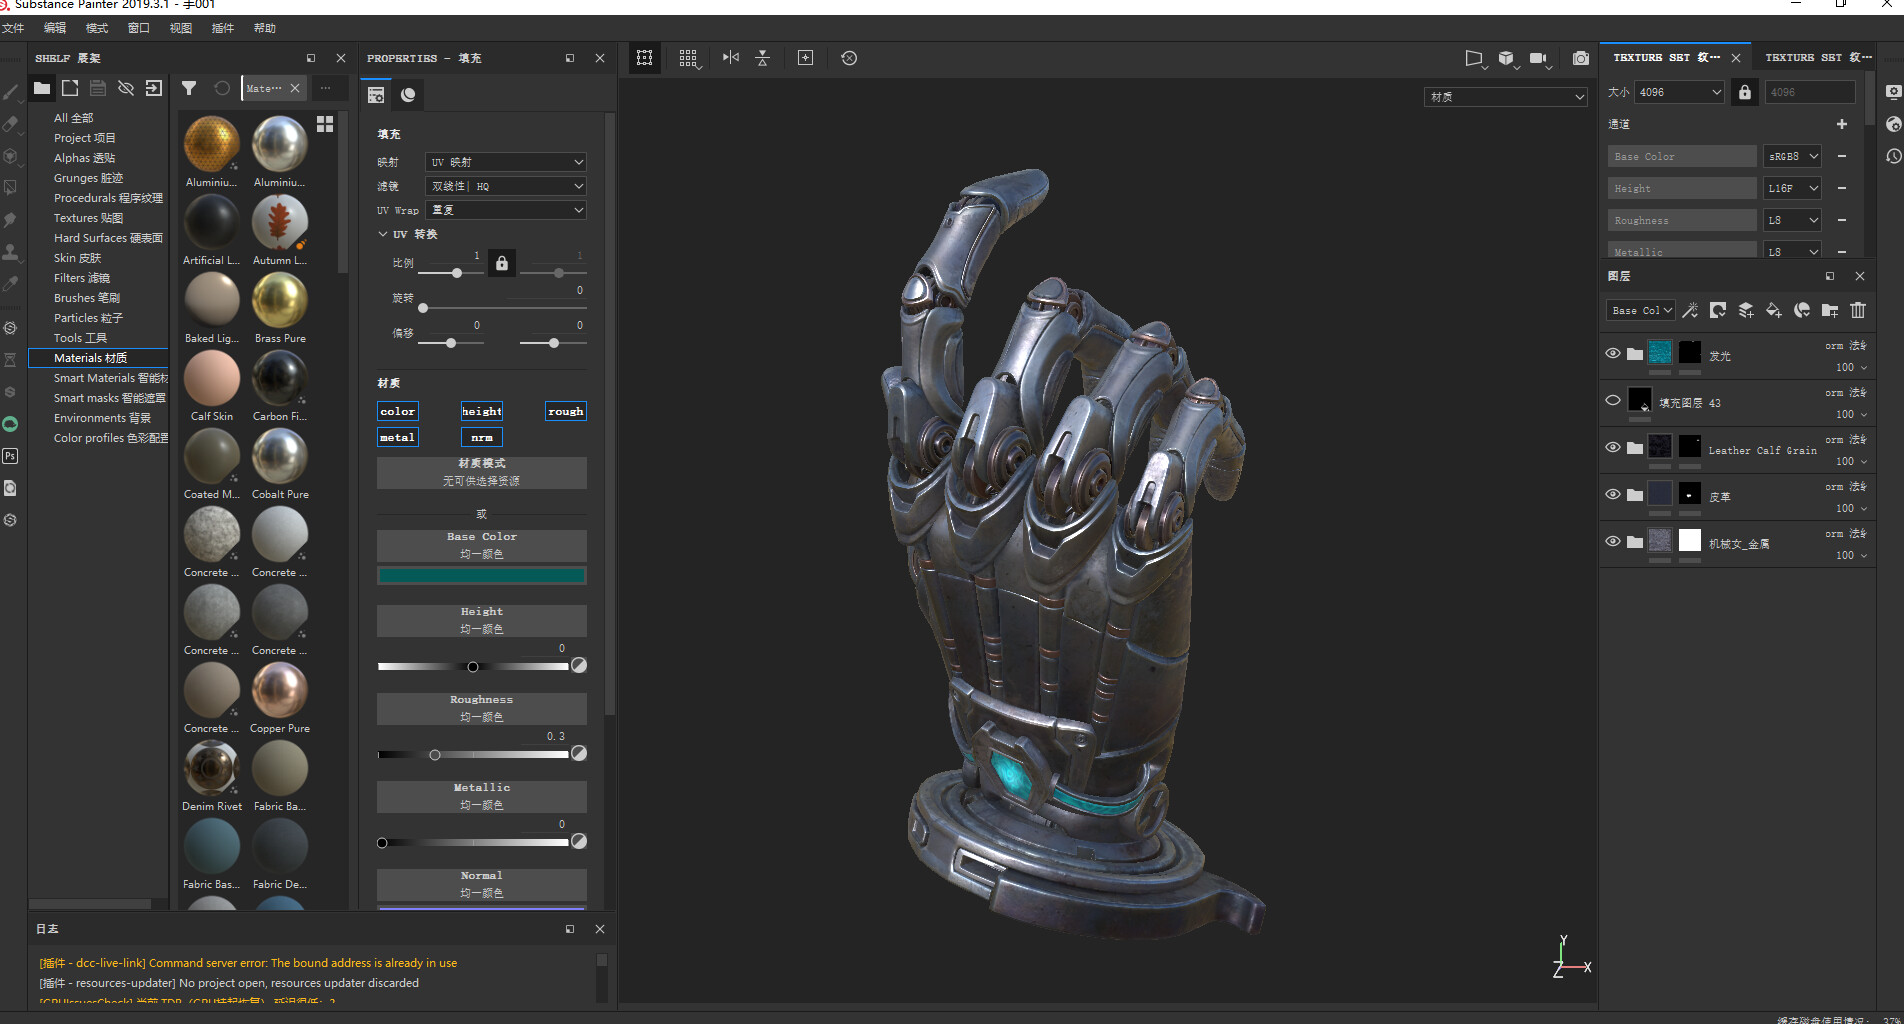
Task: Toggle symmetry tool in viewport toolbar
Action: coord(731,58)
